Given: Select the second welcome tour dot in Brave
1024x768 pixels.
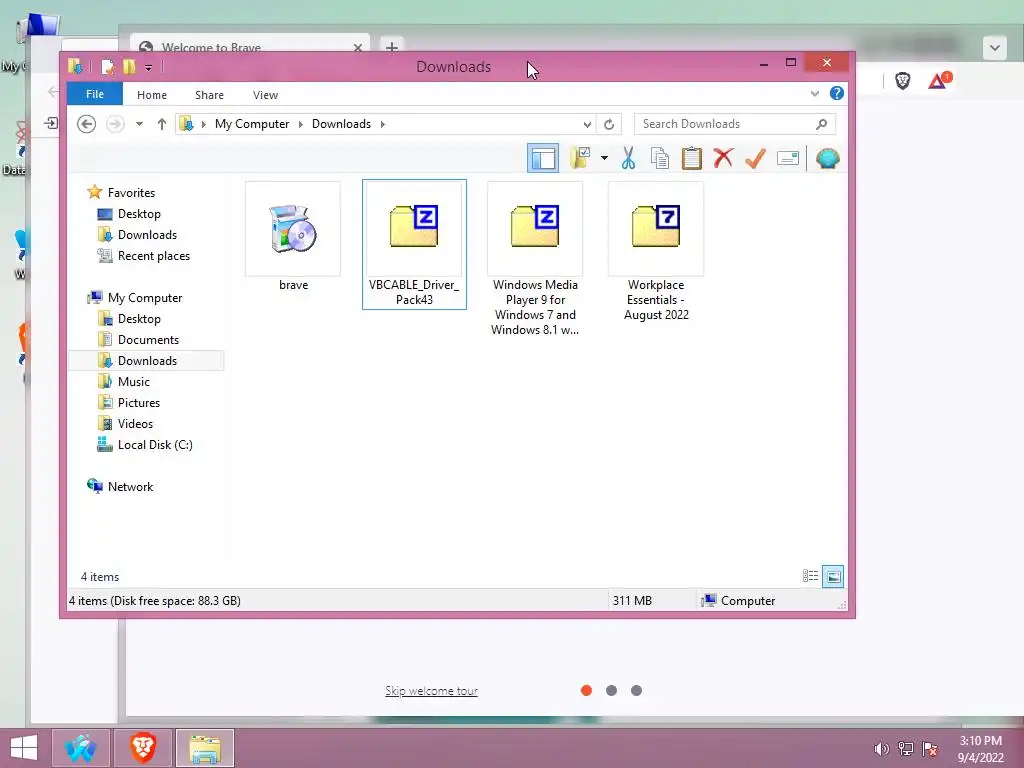Looking at the screenshot, I should tap(611, 690).
